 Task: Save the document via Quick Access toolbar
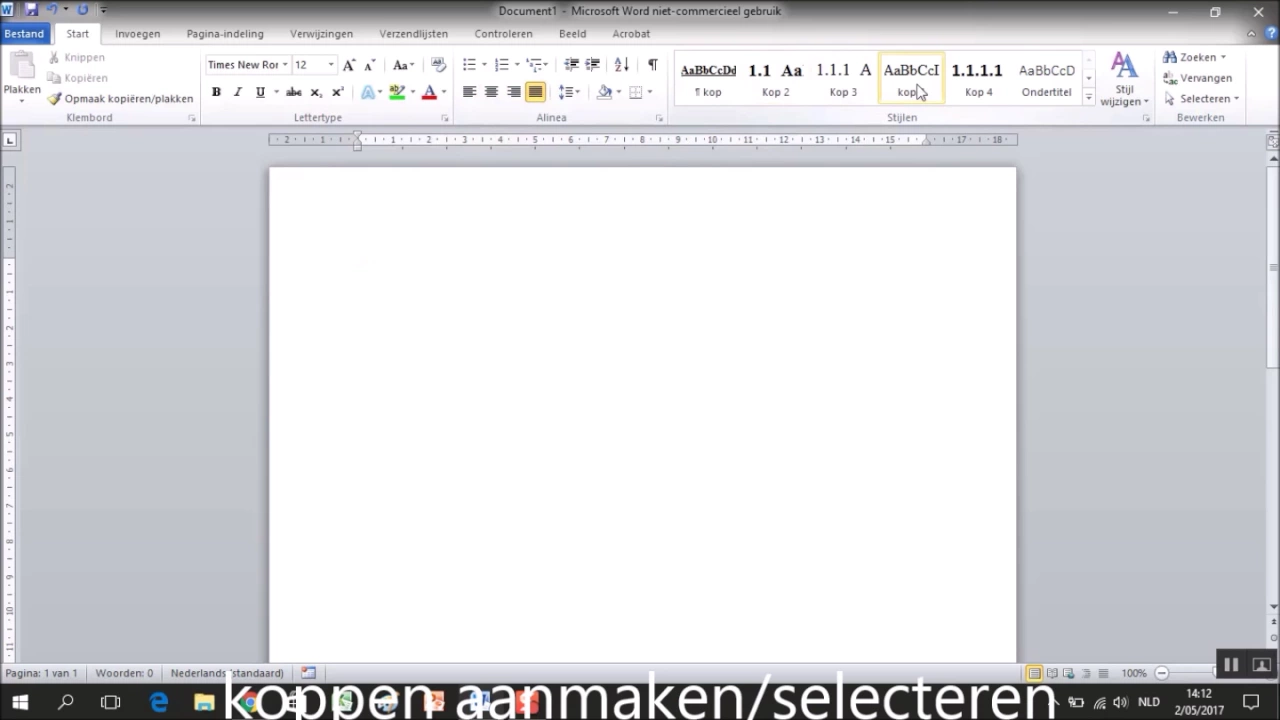click(x=31, y=10)
